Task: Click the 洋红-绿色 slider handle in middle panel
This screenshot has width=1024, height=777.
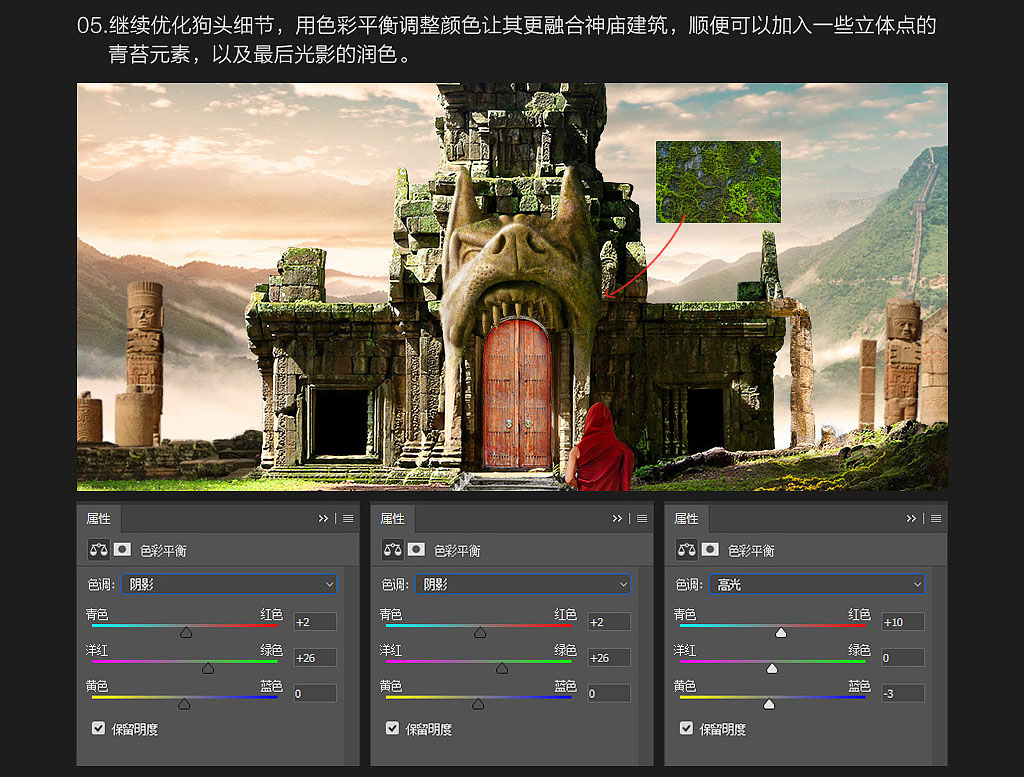Action: point(502,668)
